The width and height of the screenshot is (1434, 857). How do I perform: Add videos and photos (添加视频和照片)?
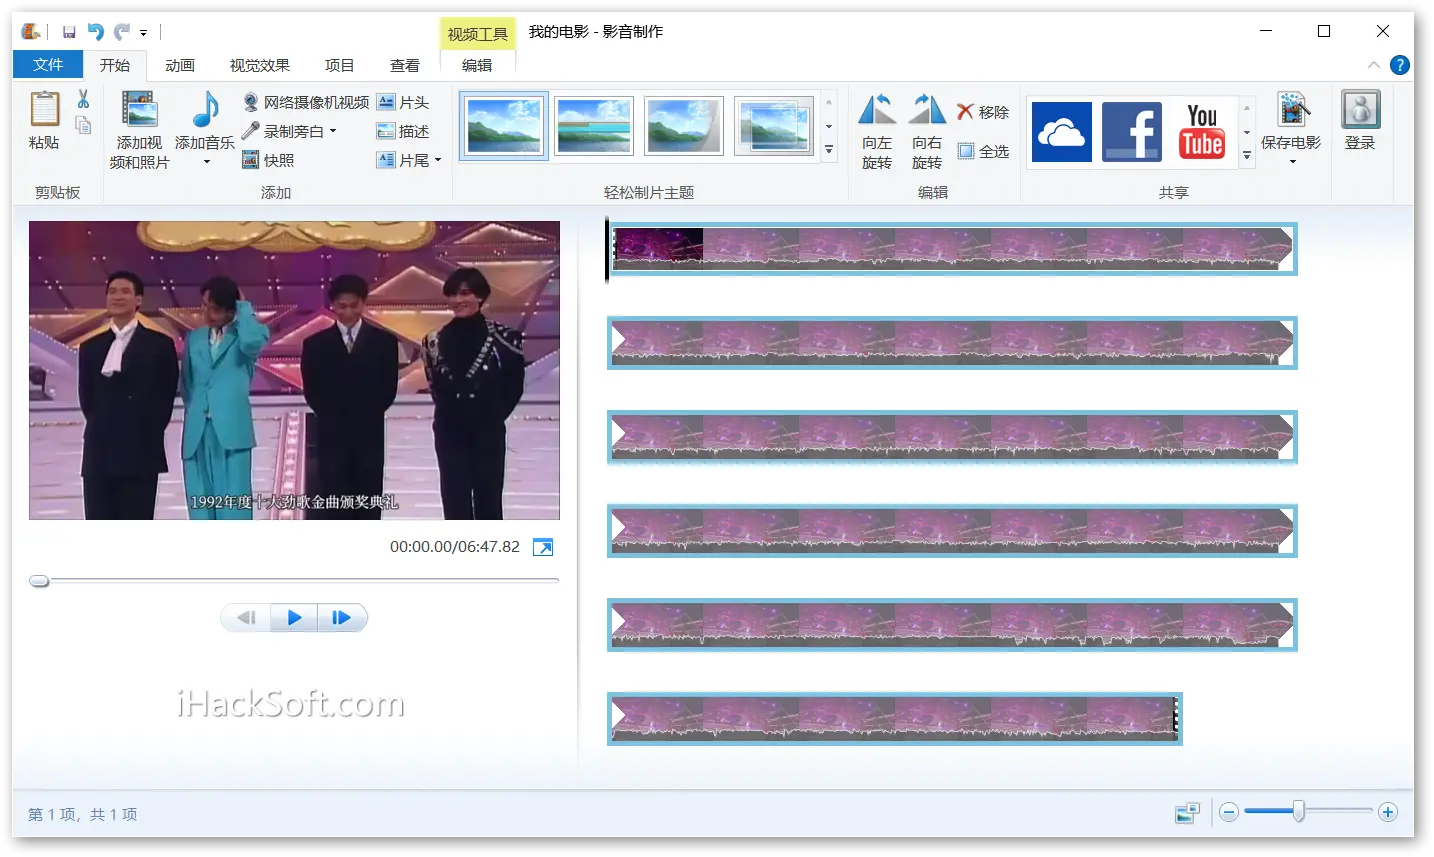coord(139,129)
